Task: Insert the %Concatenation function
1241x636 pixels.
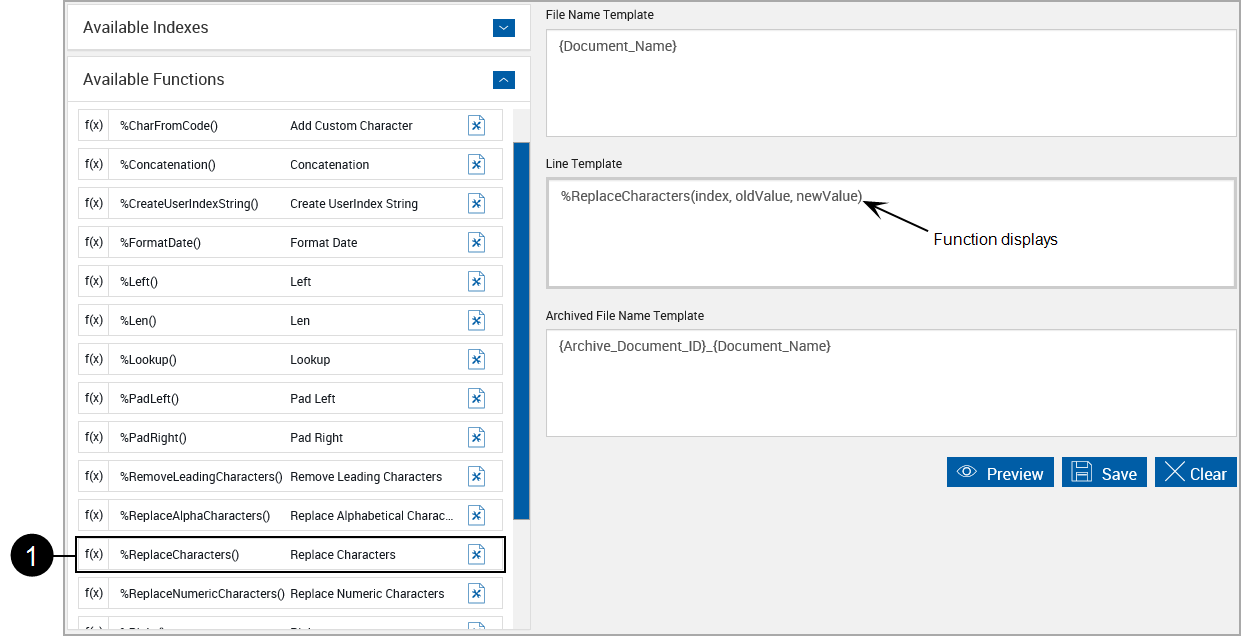Action: point(477,164)
